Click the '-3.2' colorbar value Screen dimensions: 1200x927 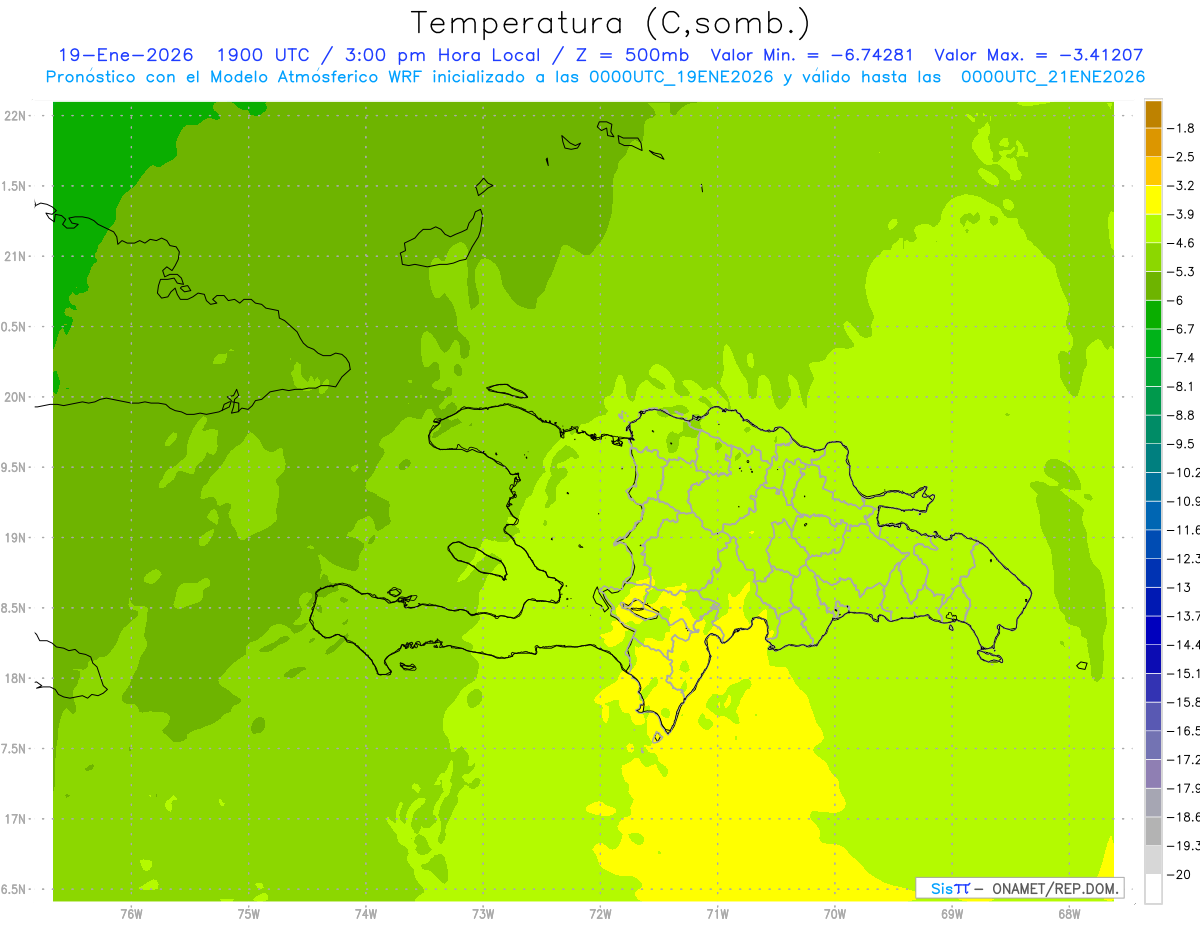coord(1182,186)
